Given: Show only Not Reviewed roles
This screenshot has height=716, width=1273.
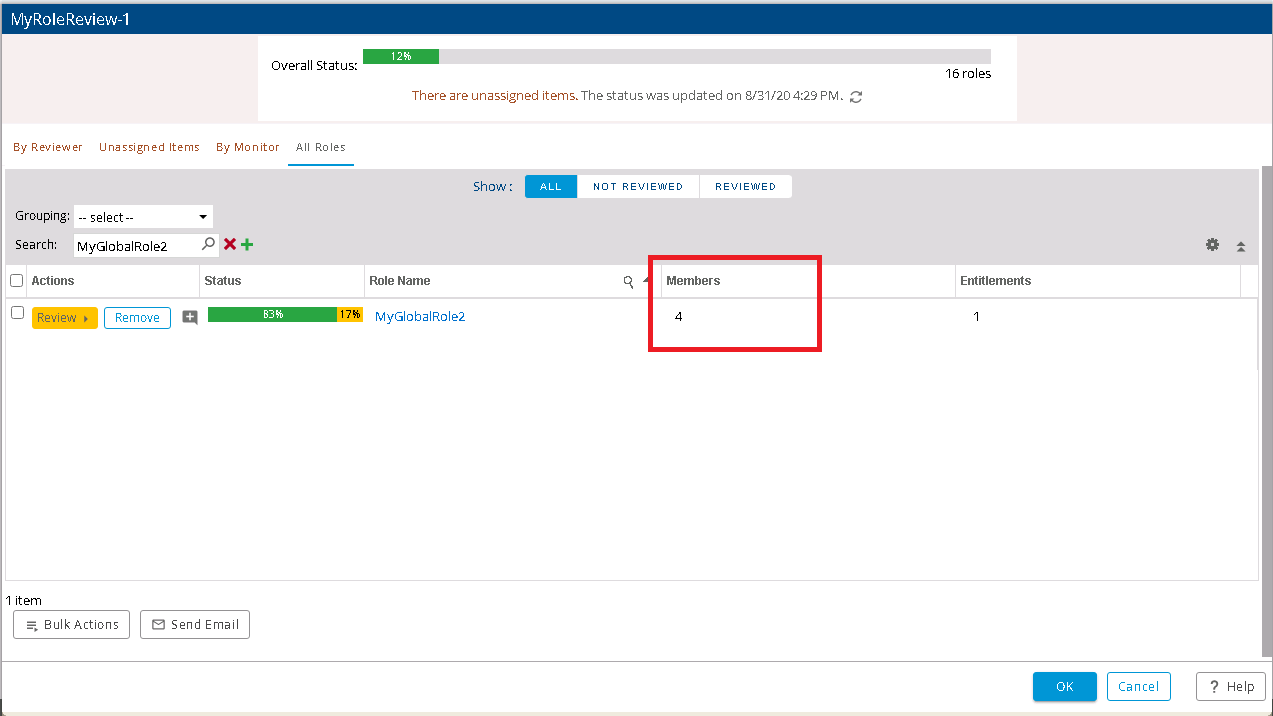Looking at the screenshot, I should (637, 187).
